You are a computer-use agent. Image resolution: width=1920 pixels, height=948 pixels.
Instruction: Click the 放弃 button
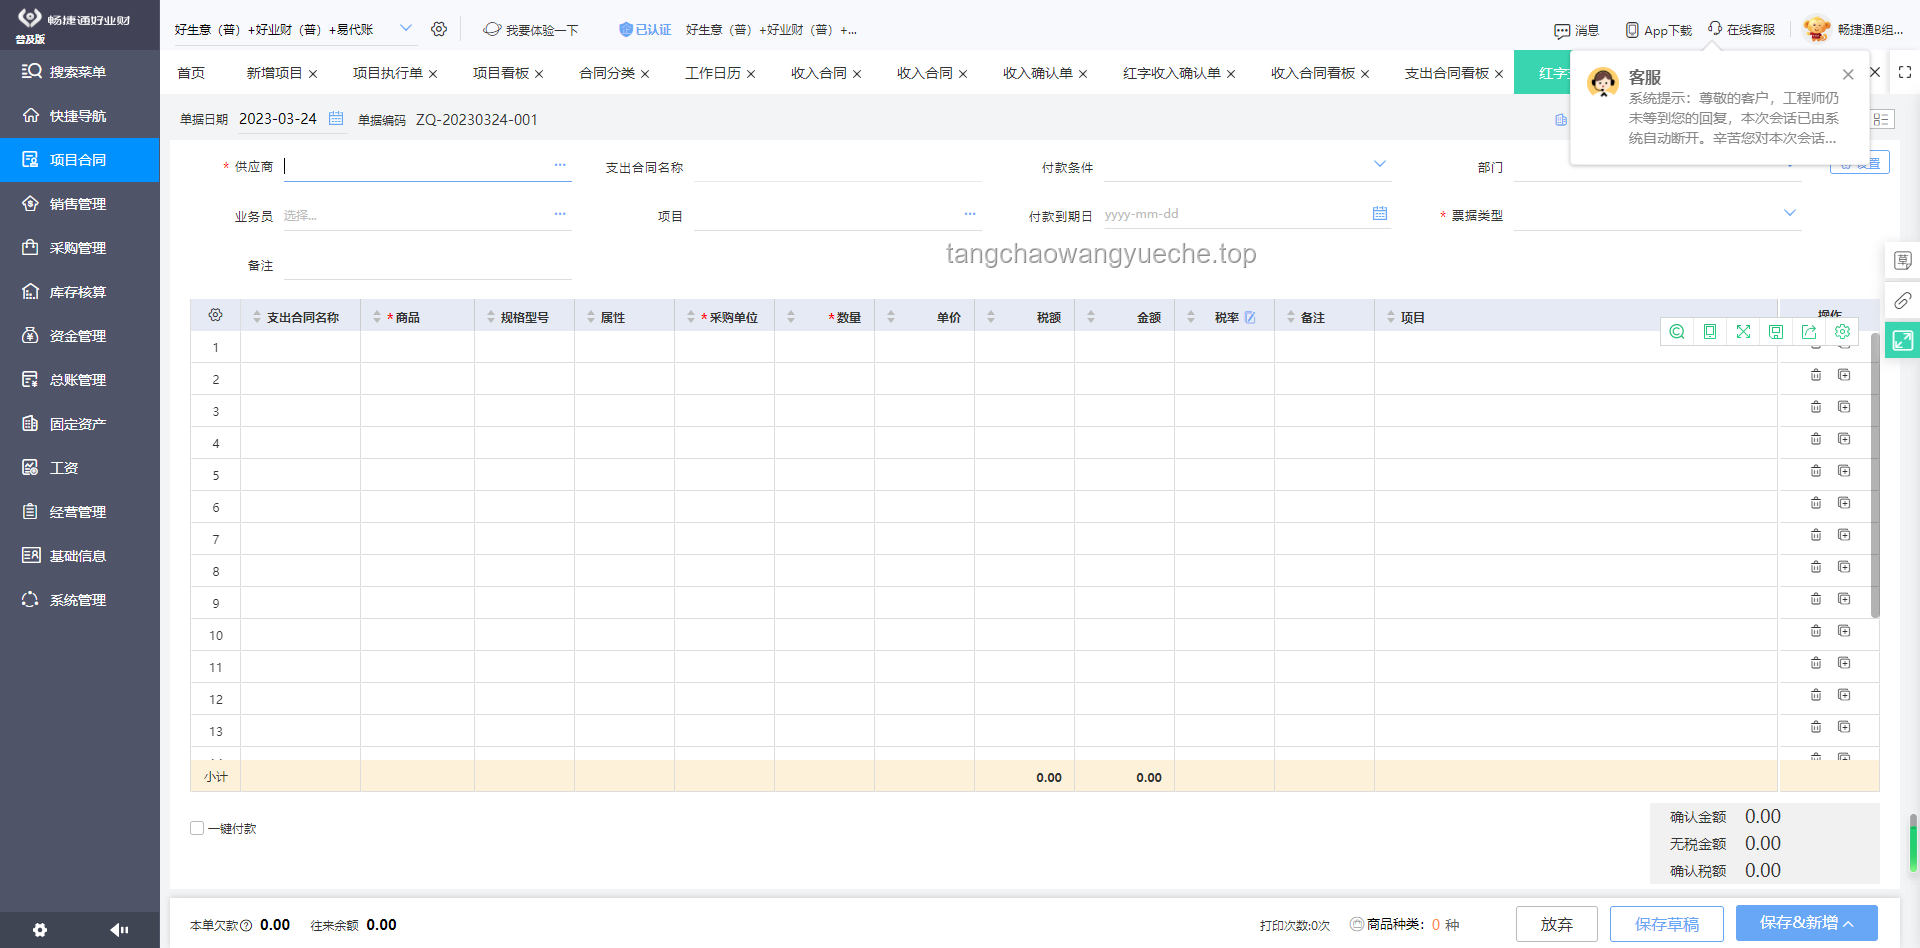click(1556, 924)
